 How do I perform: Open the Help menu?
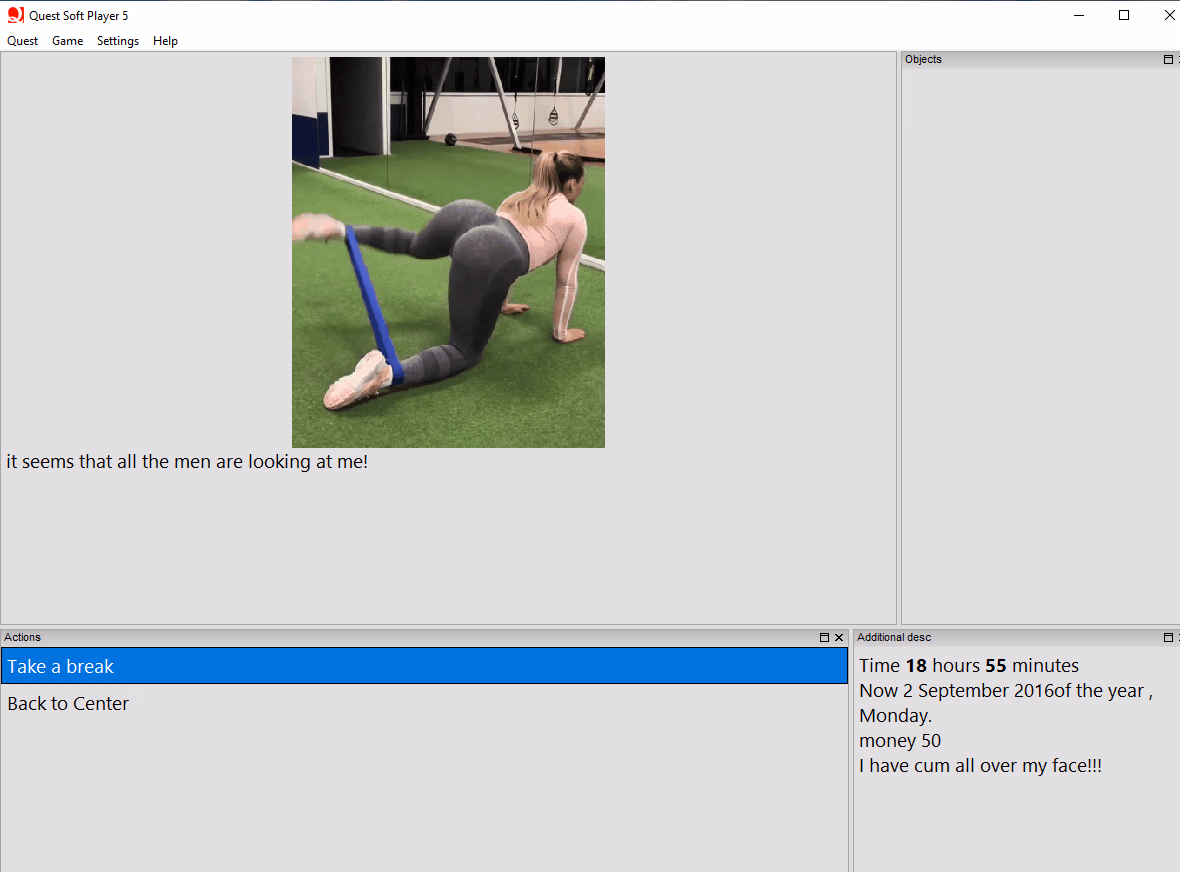(165, 41)
